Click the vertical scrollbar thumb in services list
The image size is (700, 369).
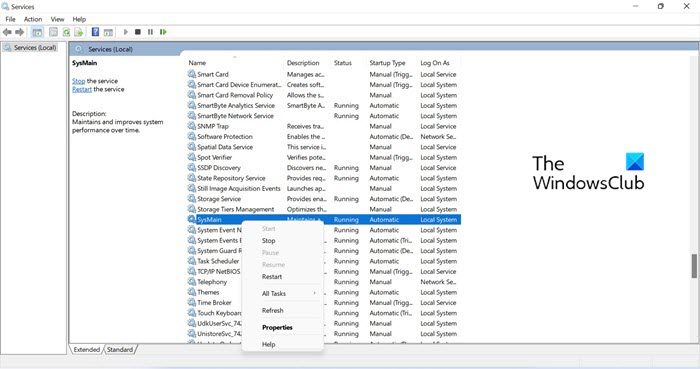[694, 266]
